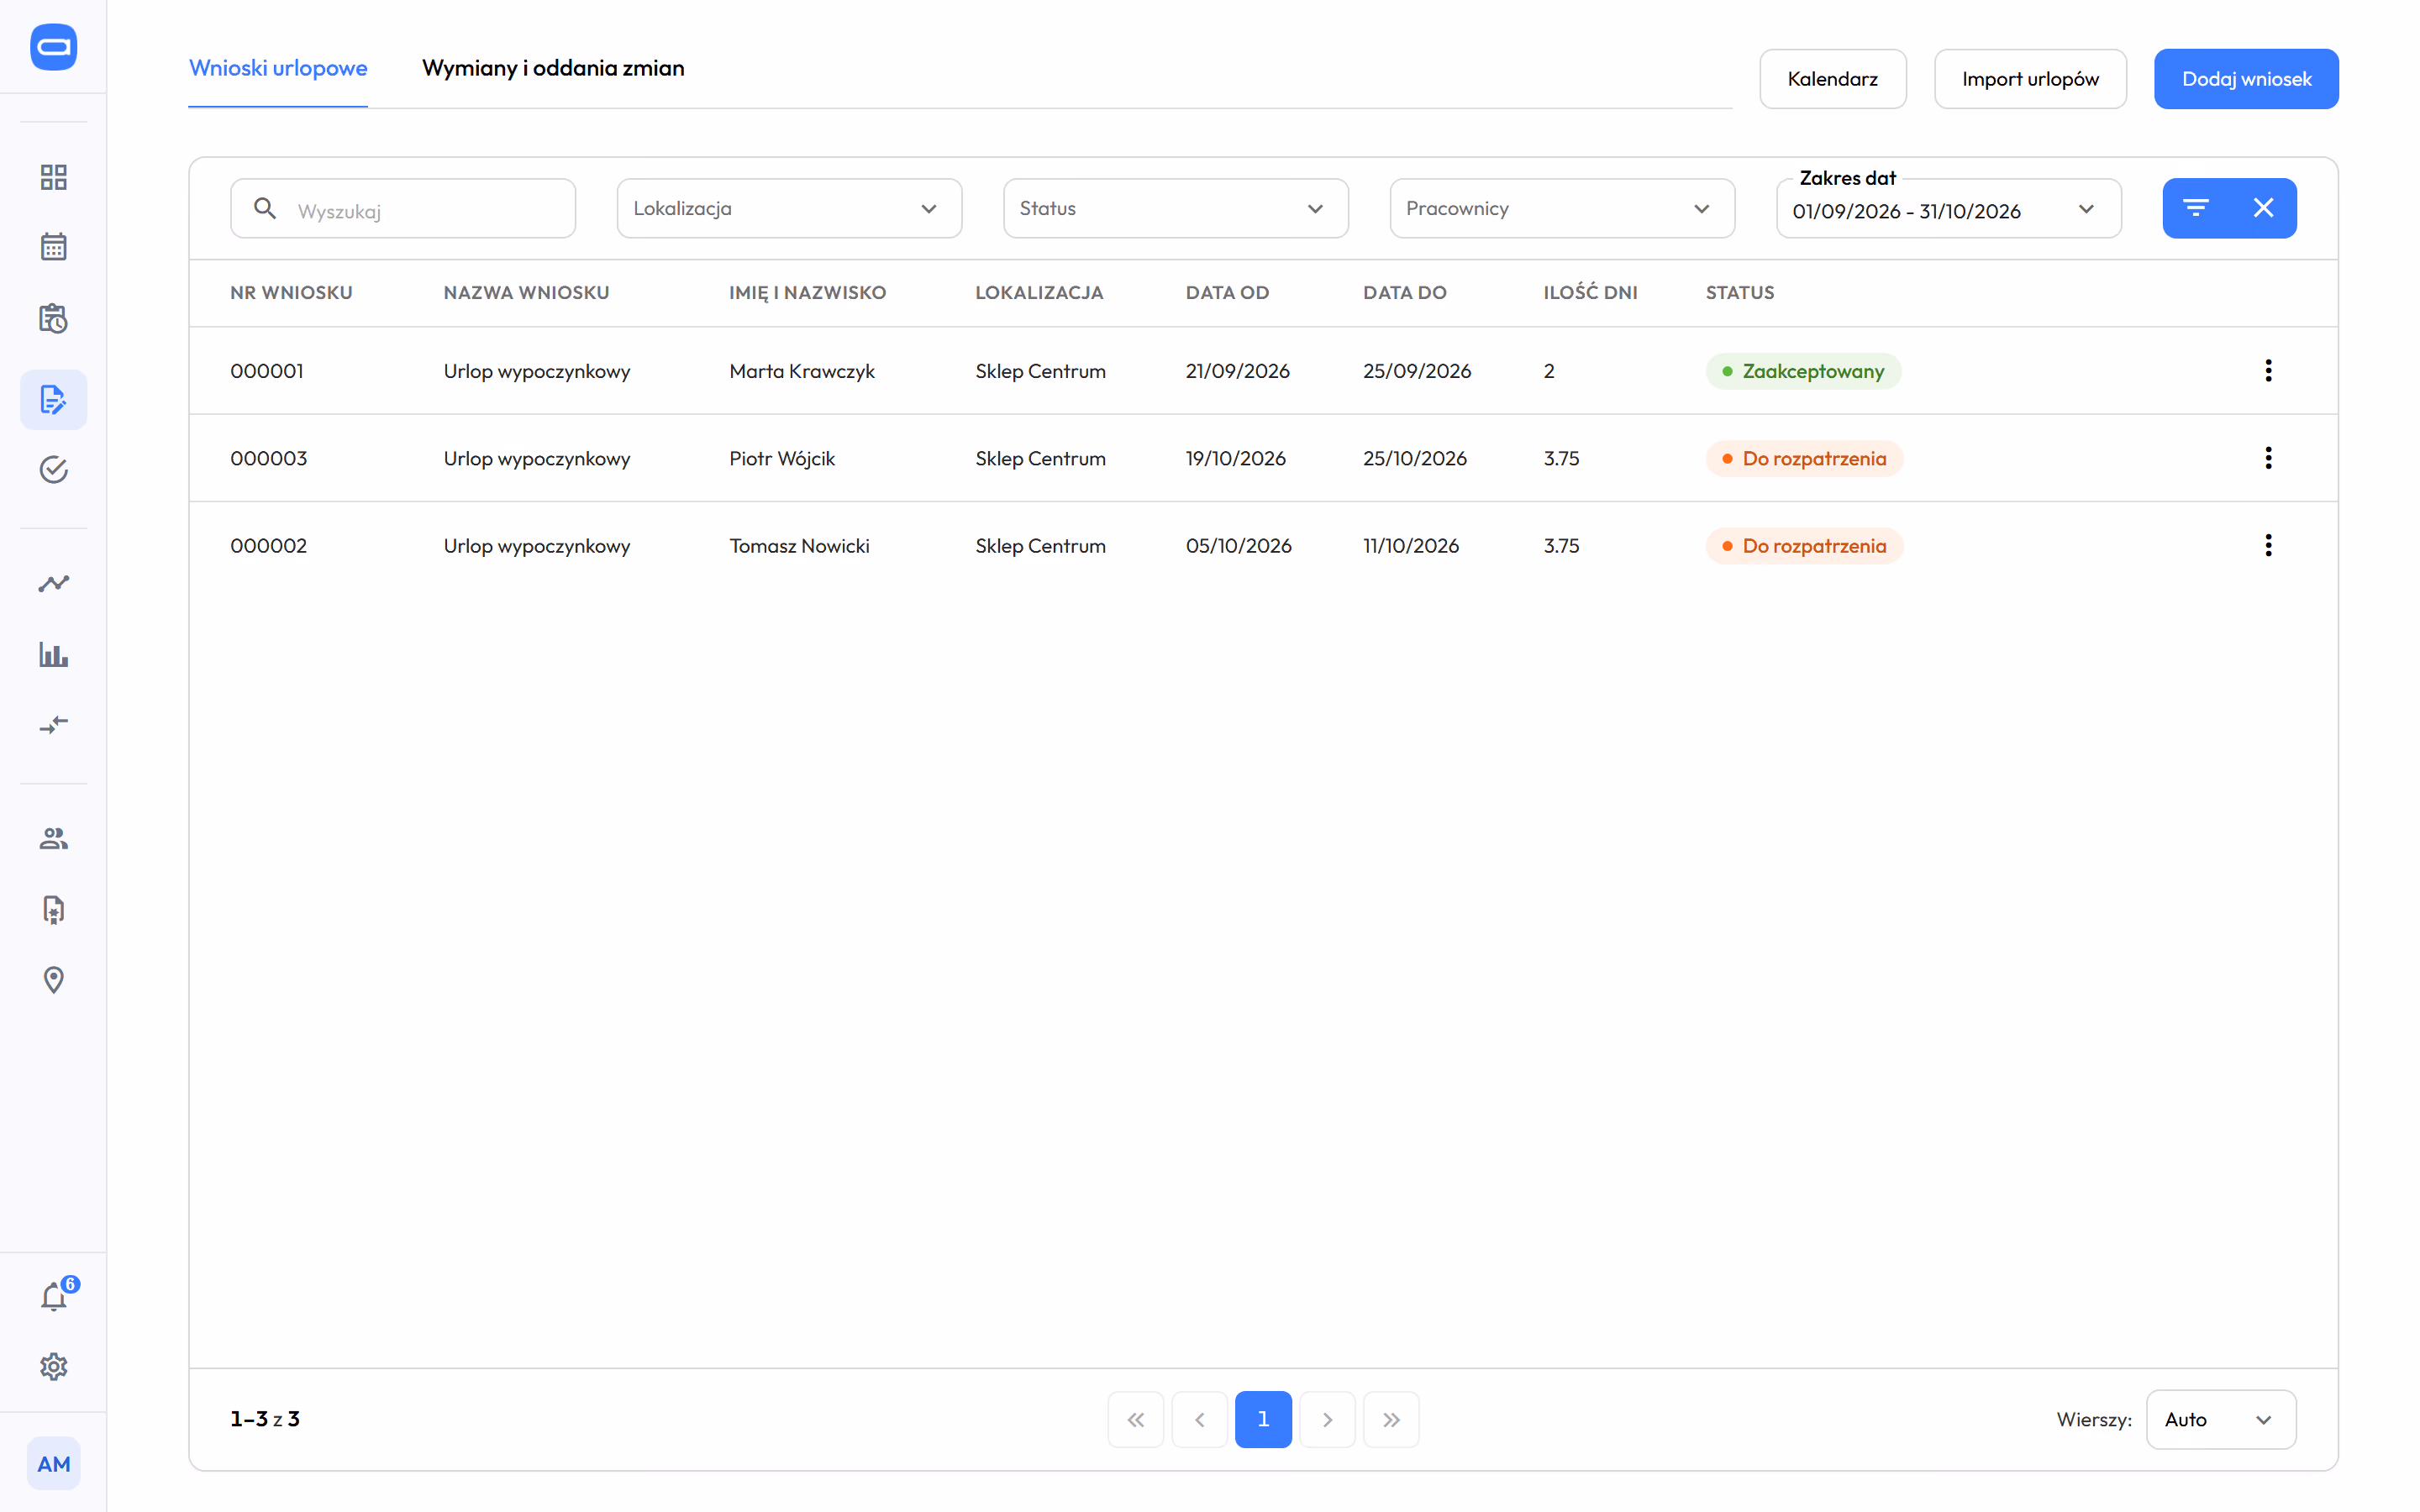Open the timesheet clock-calendar icon in sidebar
This screenshot has height=1512, width=2420.
[53, 319]
